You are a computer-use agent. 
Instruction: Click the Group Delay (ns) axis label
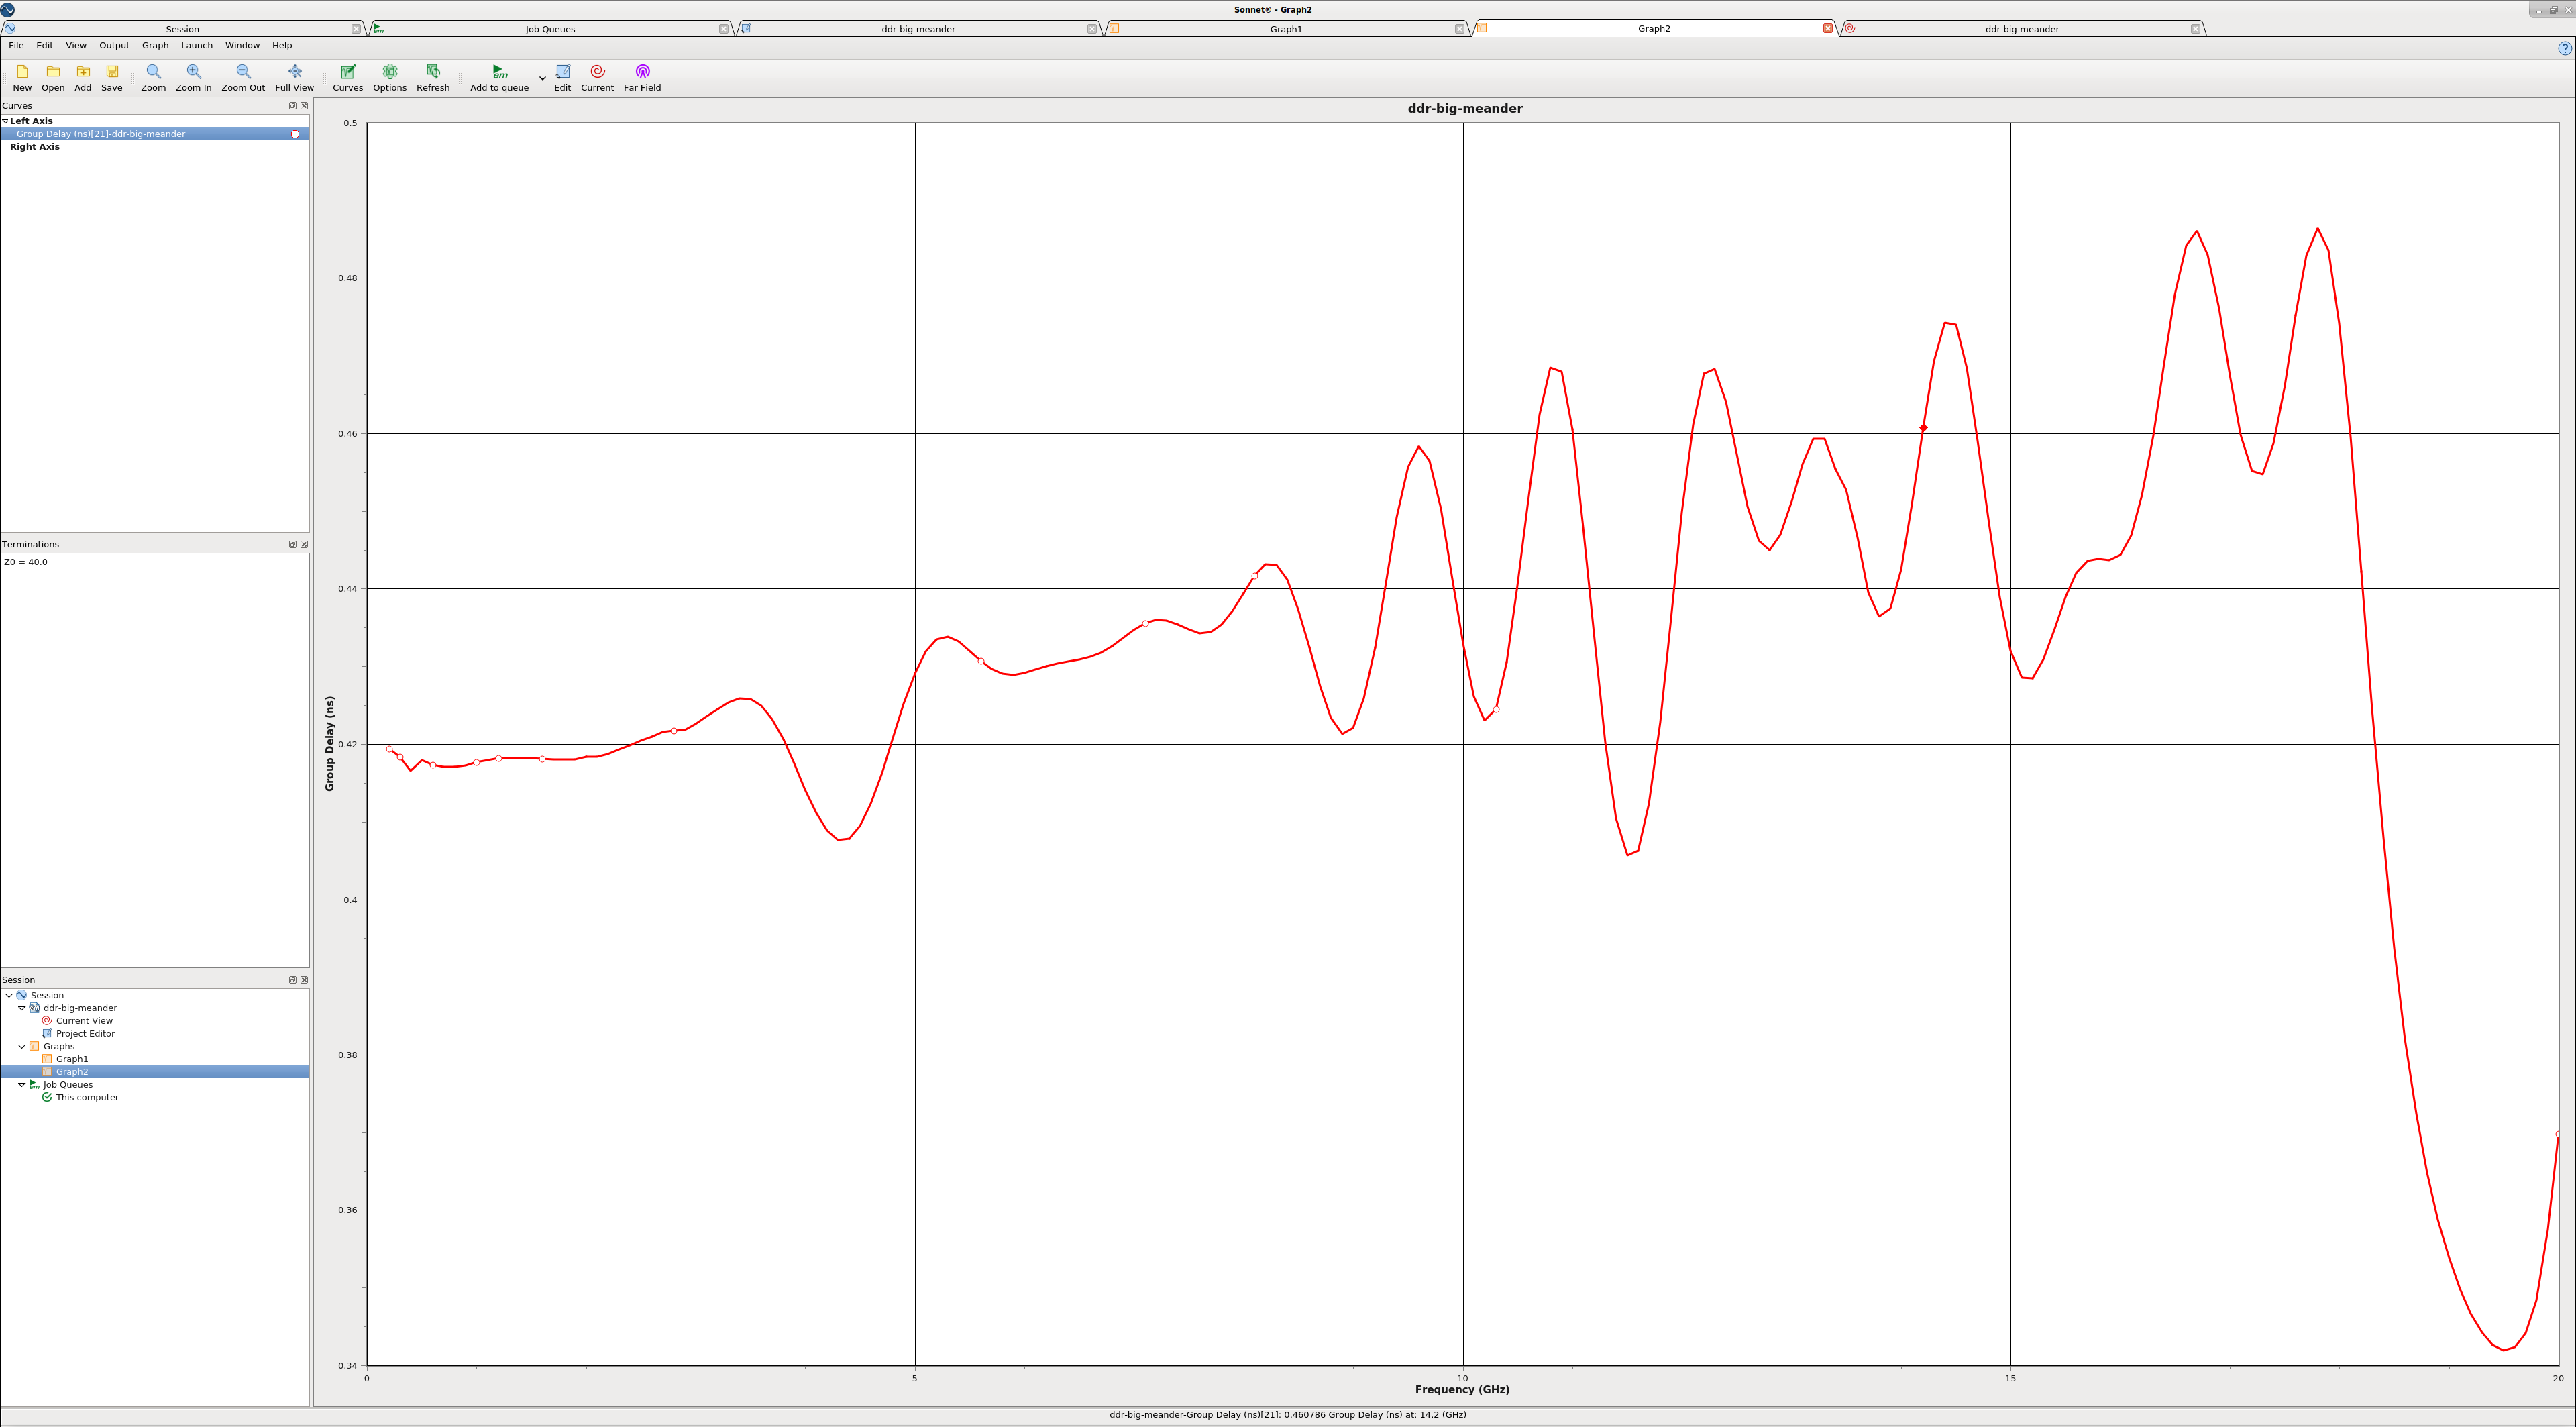click(329, 744)
